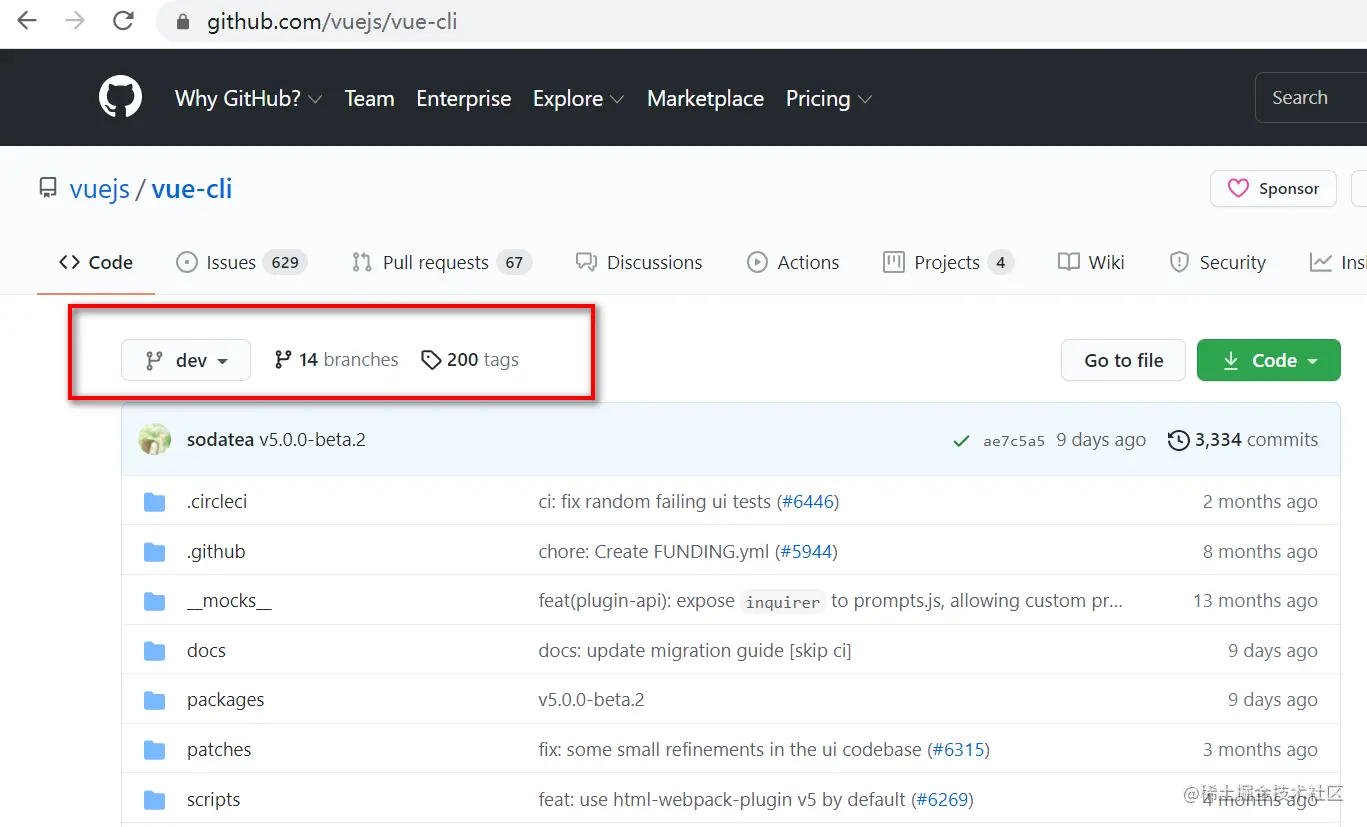Viewport: 1367px width, 827px height.
Task: Open the __mocks__ folder name
Action: coord(229,601)
